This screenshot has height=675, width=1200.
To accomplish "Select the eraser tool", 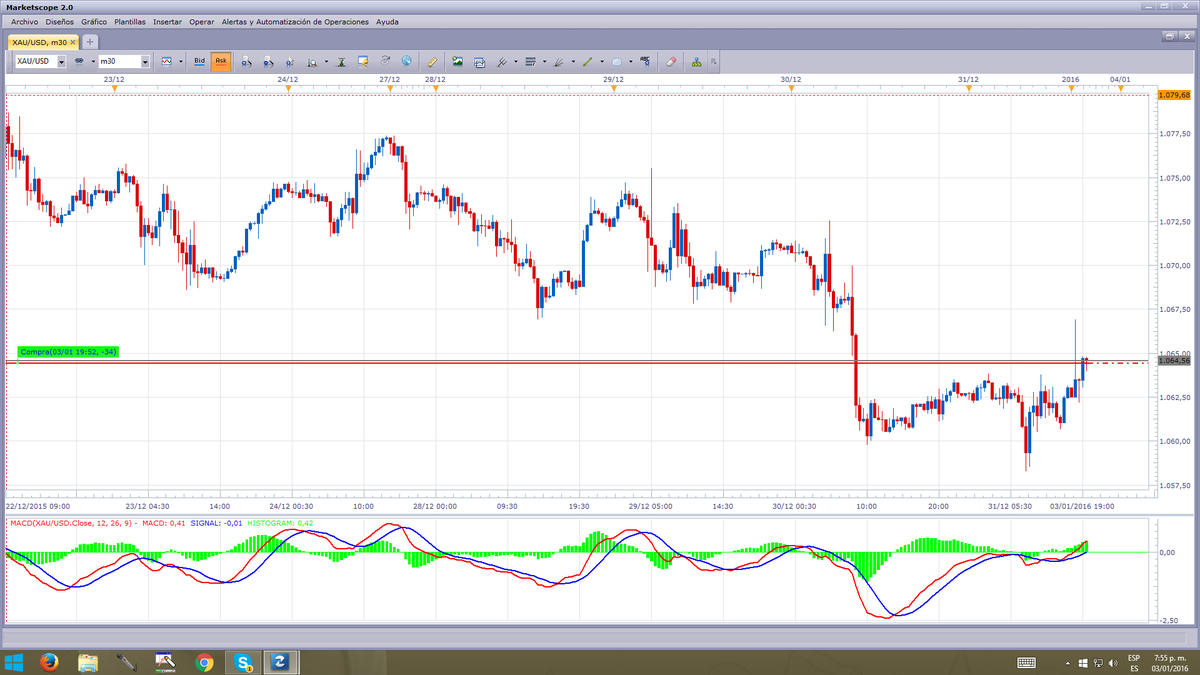I will [x=671, y=61].
